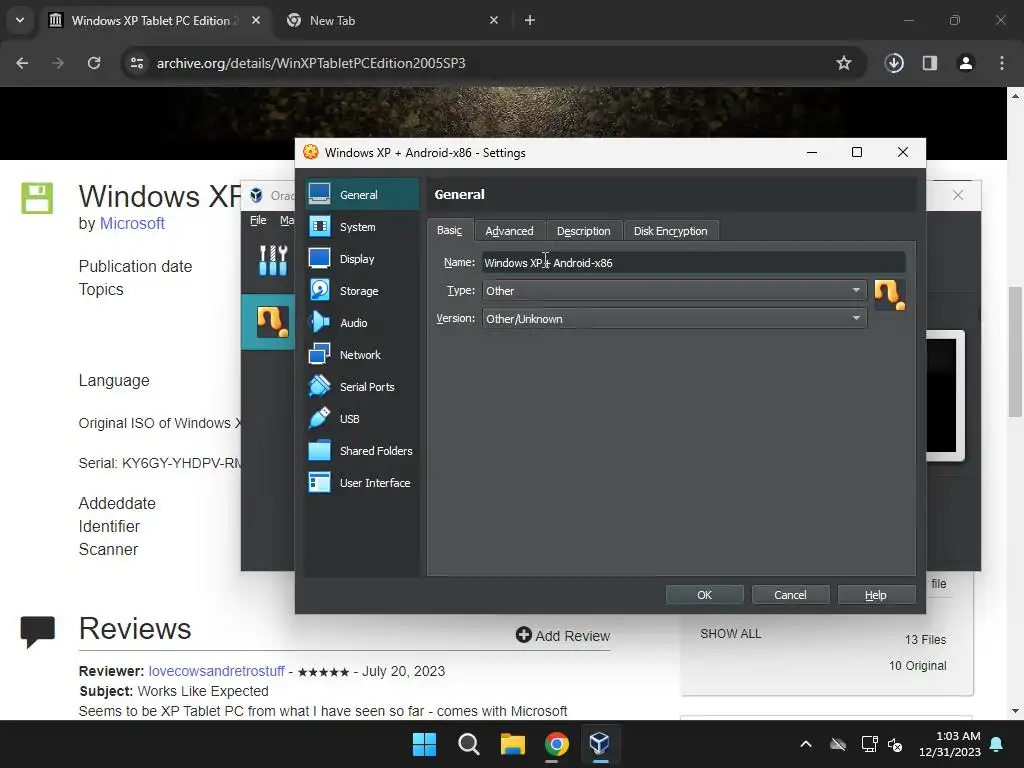
Task: Click VirtualBox icon in taskbar
Action: pyautogui.click(x=600, y=744)
